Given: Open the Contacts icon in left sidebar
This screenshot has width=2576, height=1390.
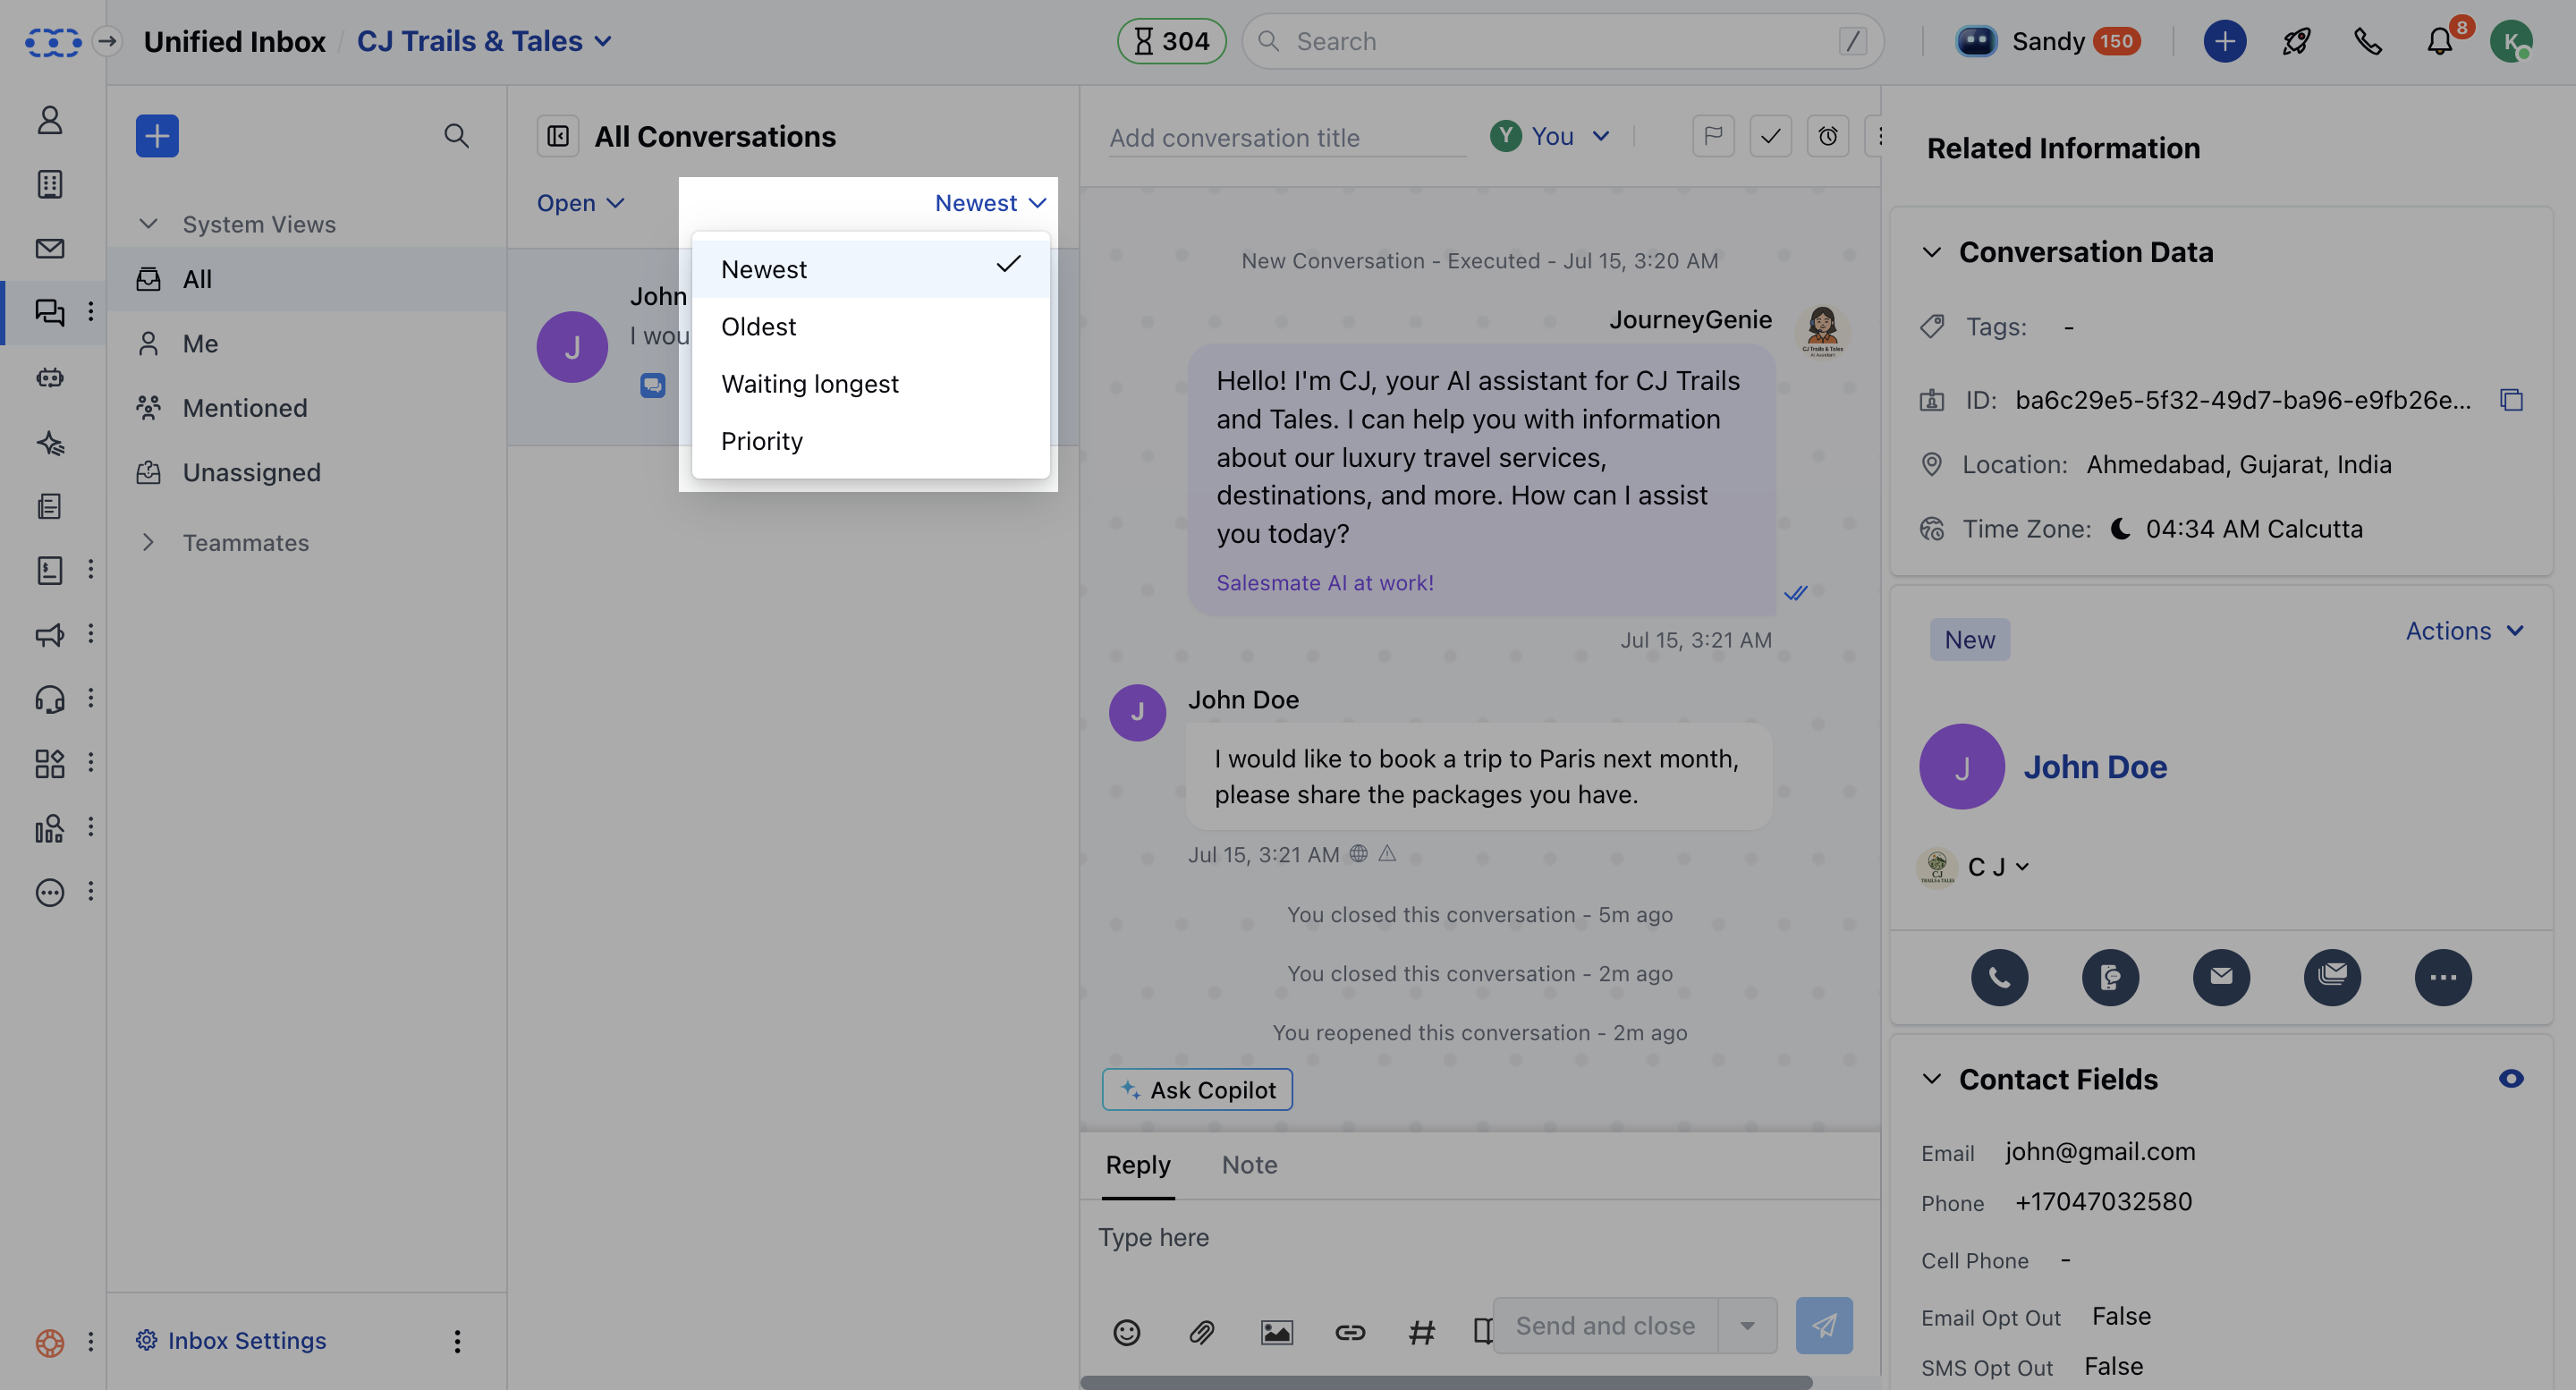Looking at the screenshot, I should click(49, 120).
